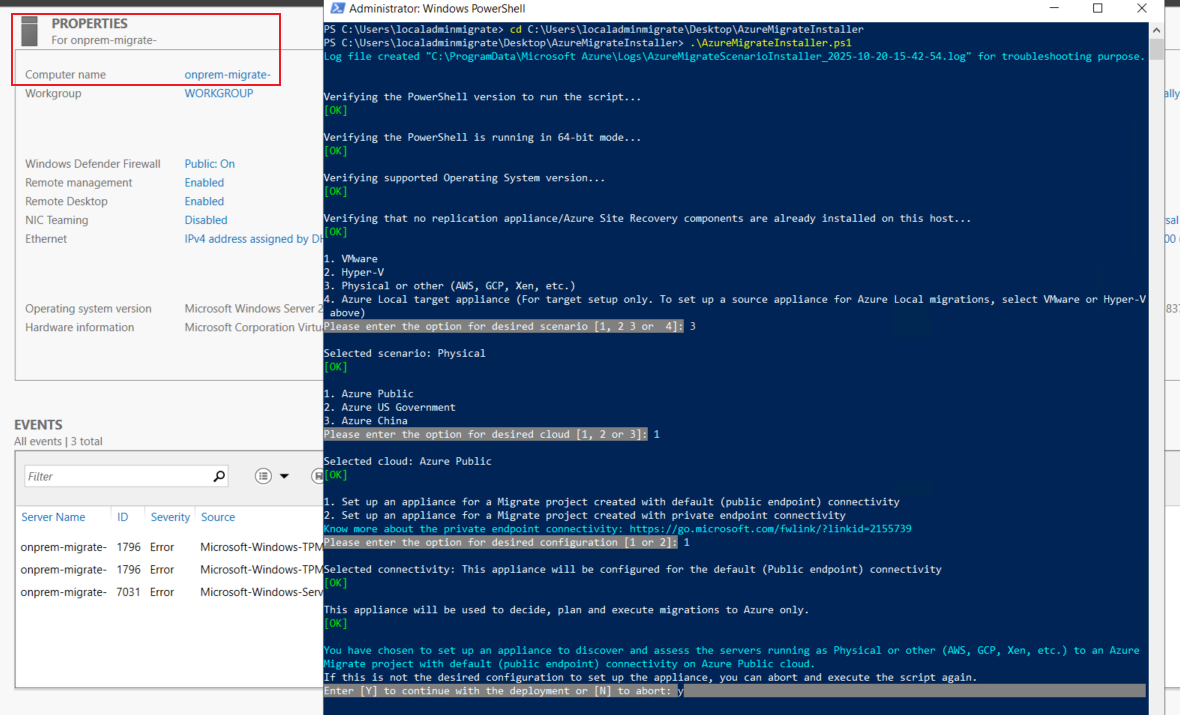Sort events by the ID column header

click(x=122, y=517)
